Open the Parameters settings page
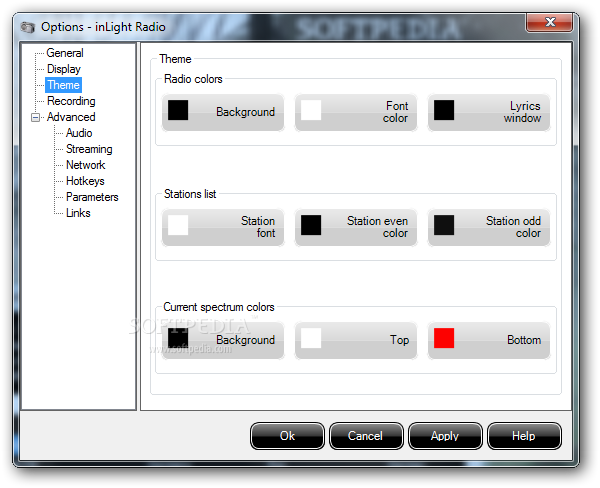 click(x=92, y=197)
